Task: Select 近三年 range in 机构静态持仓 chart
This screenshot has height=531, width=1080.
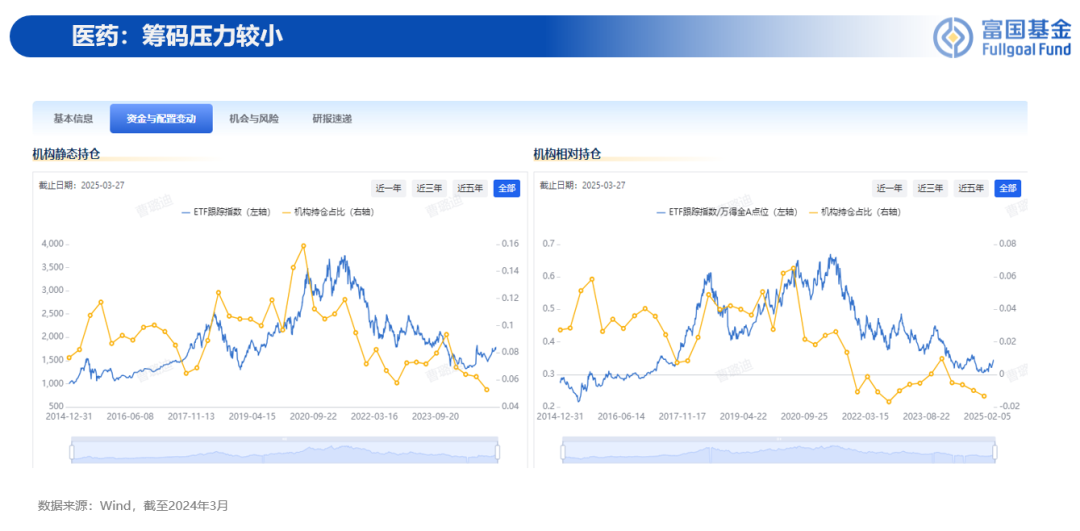Action: [x=430, y=188]
